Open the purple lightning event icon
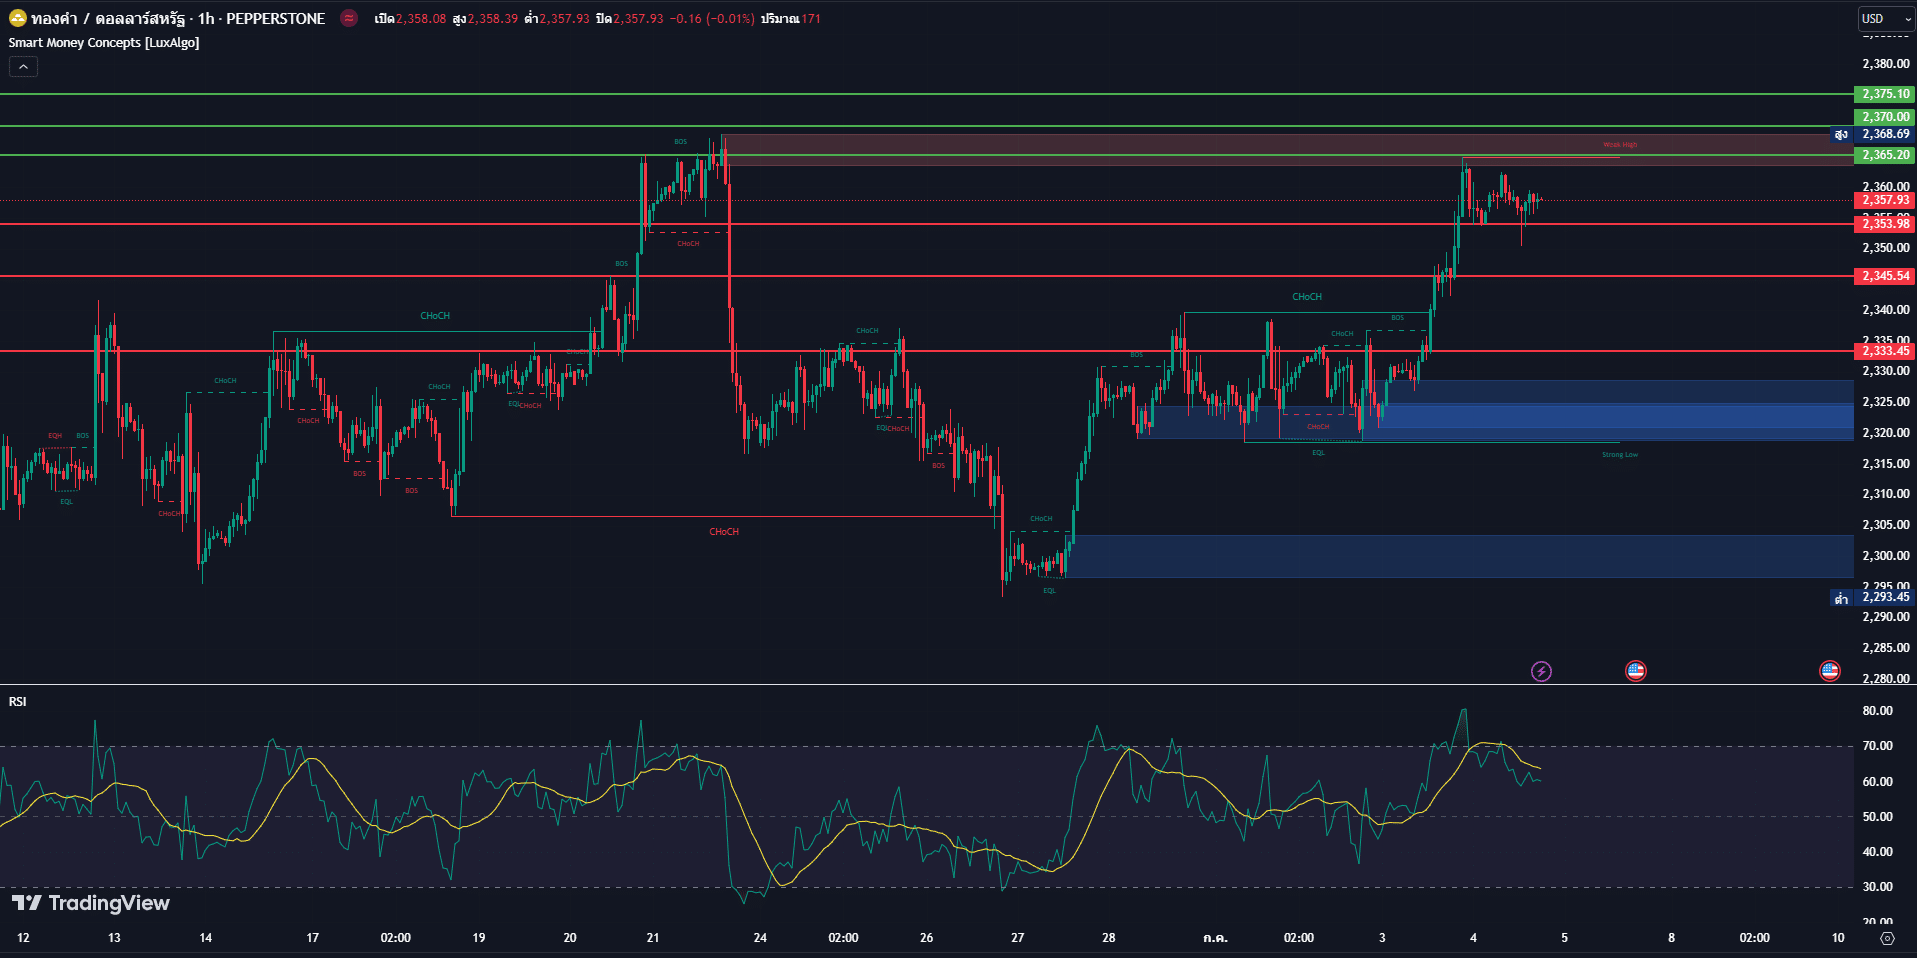Image resolution: width=1917 pixels, height=958 pixels. 1541,671
